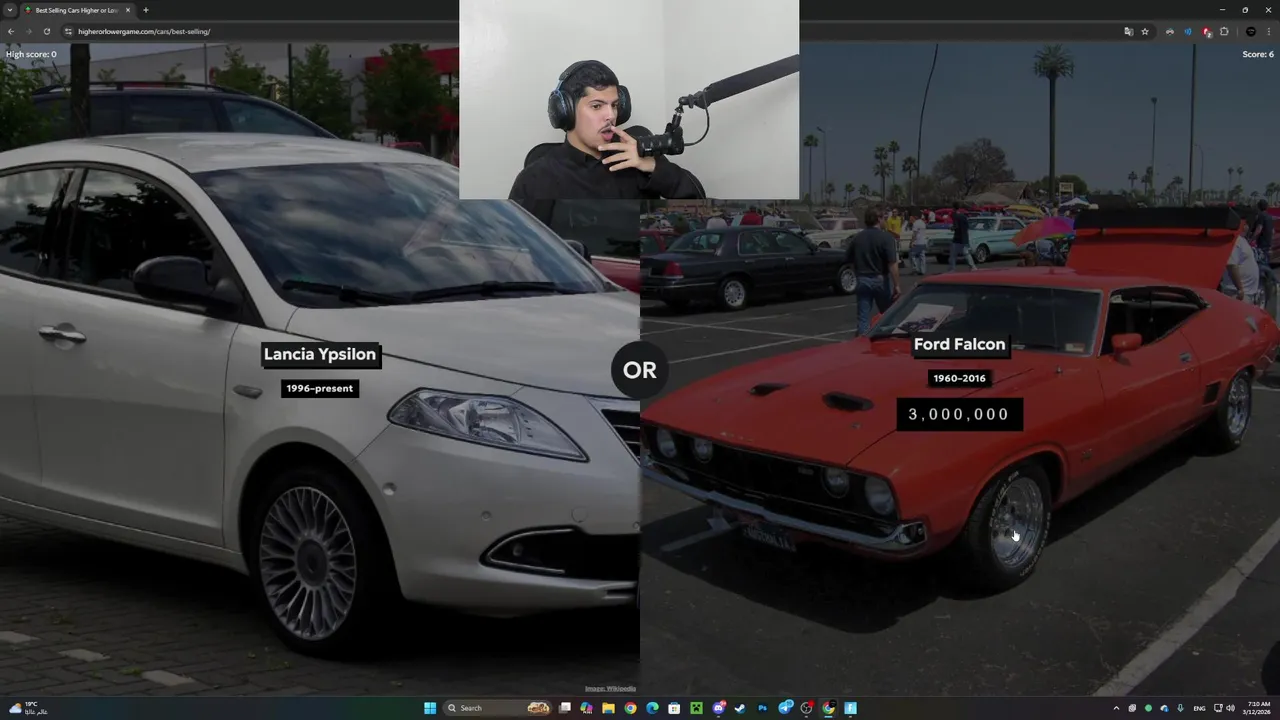Switch the ENG input language
The height and width of the screenshot is (720, 1280).
1199,708
